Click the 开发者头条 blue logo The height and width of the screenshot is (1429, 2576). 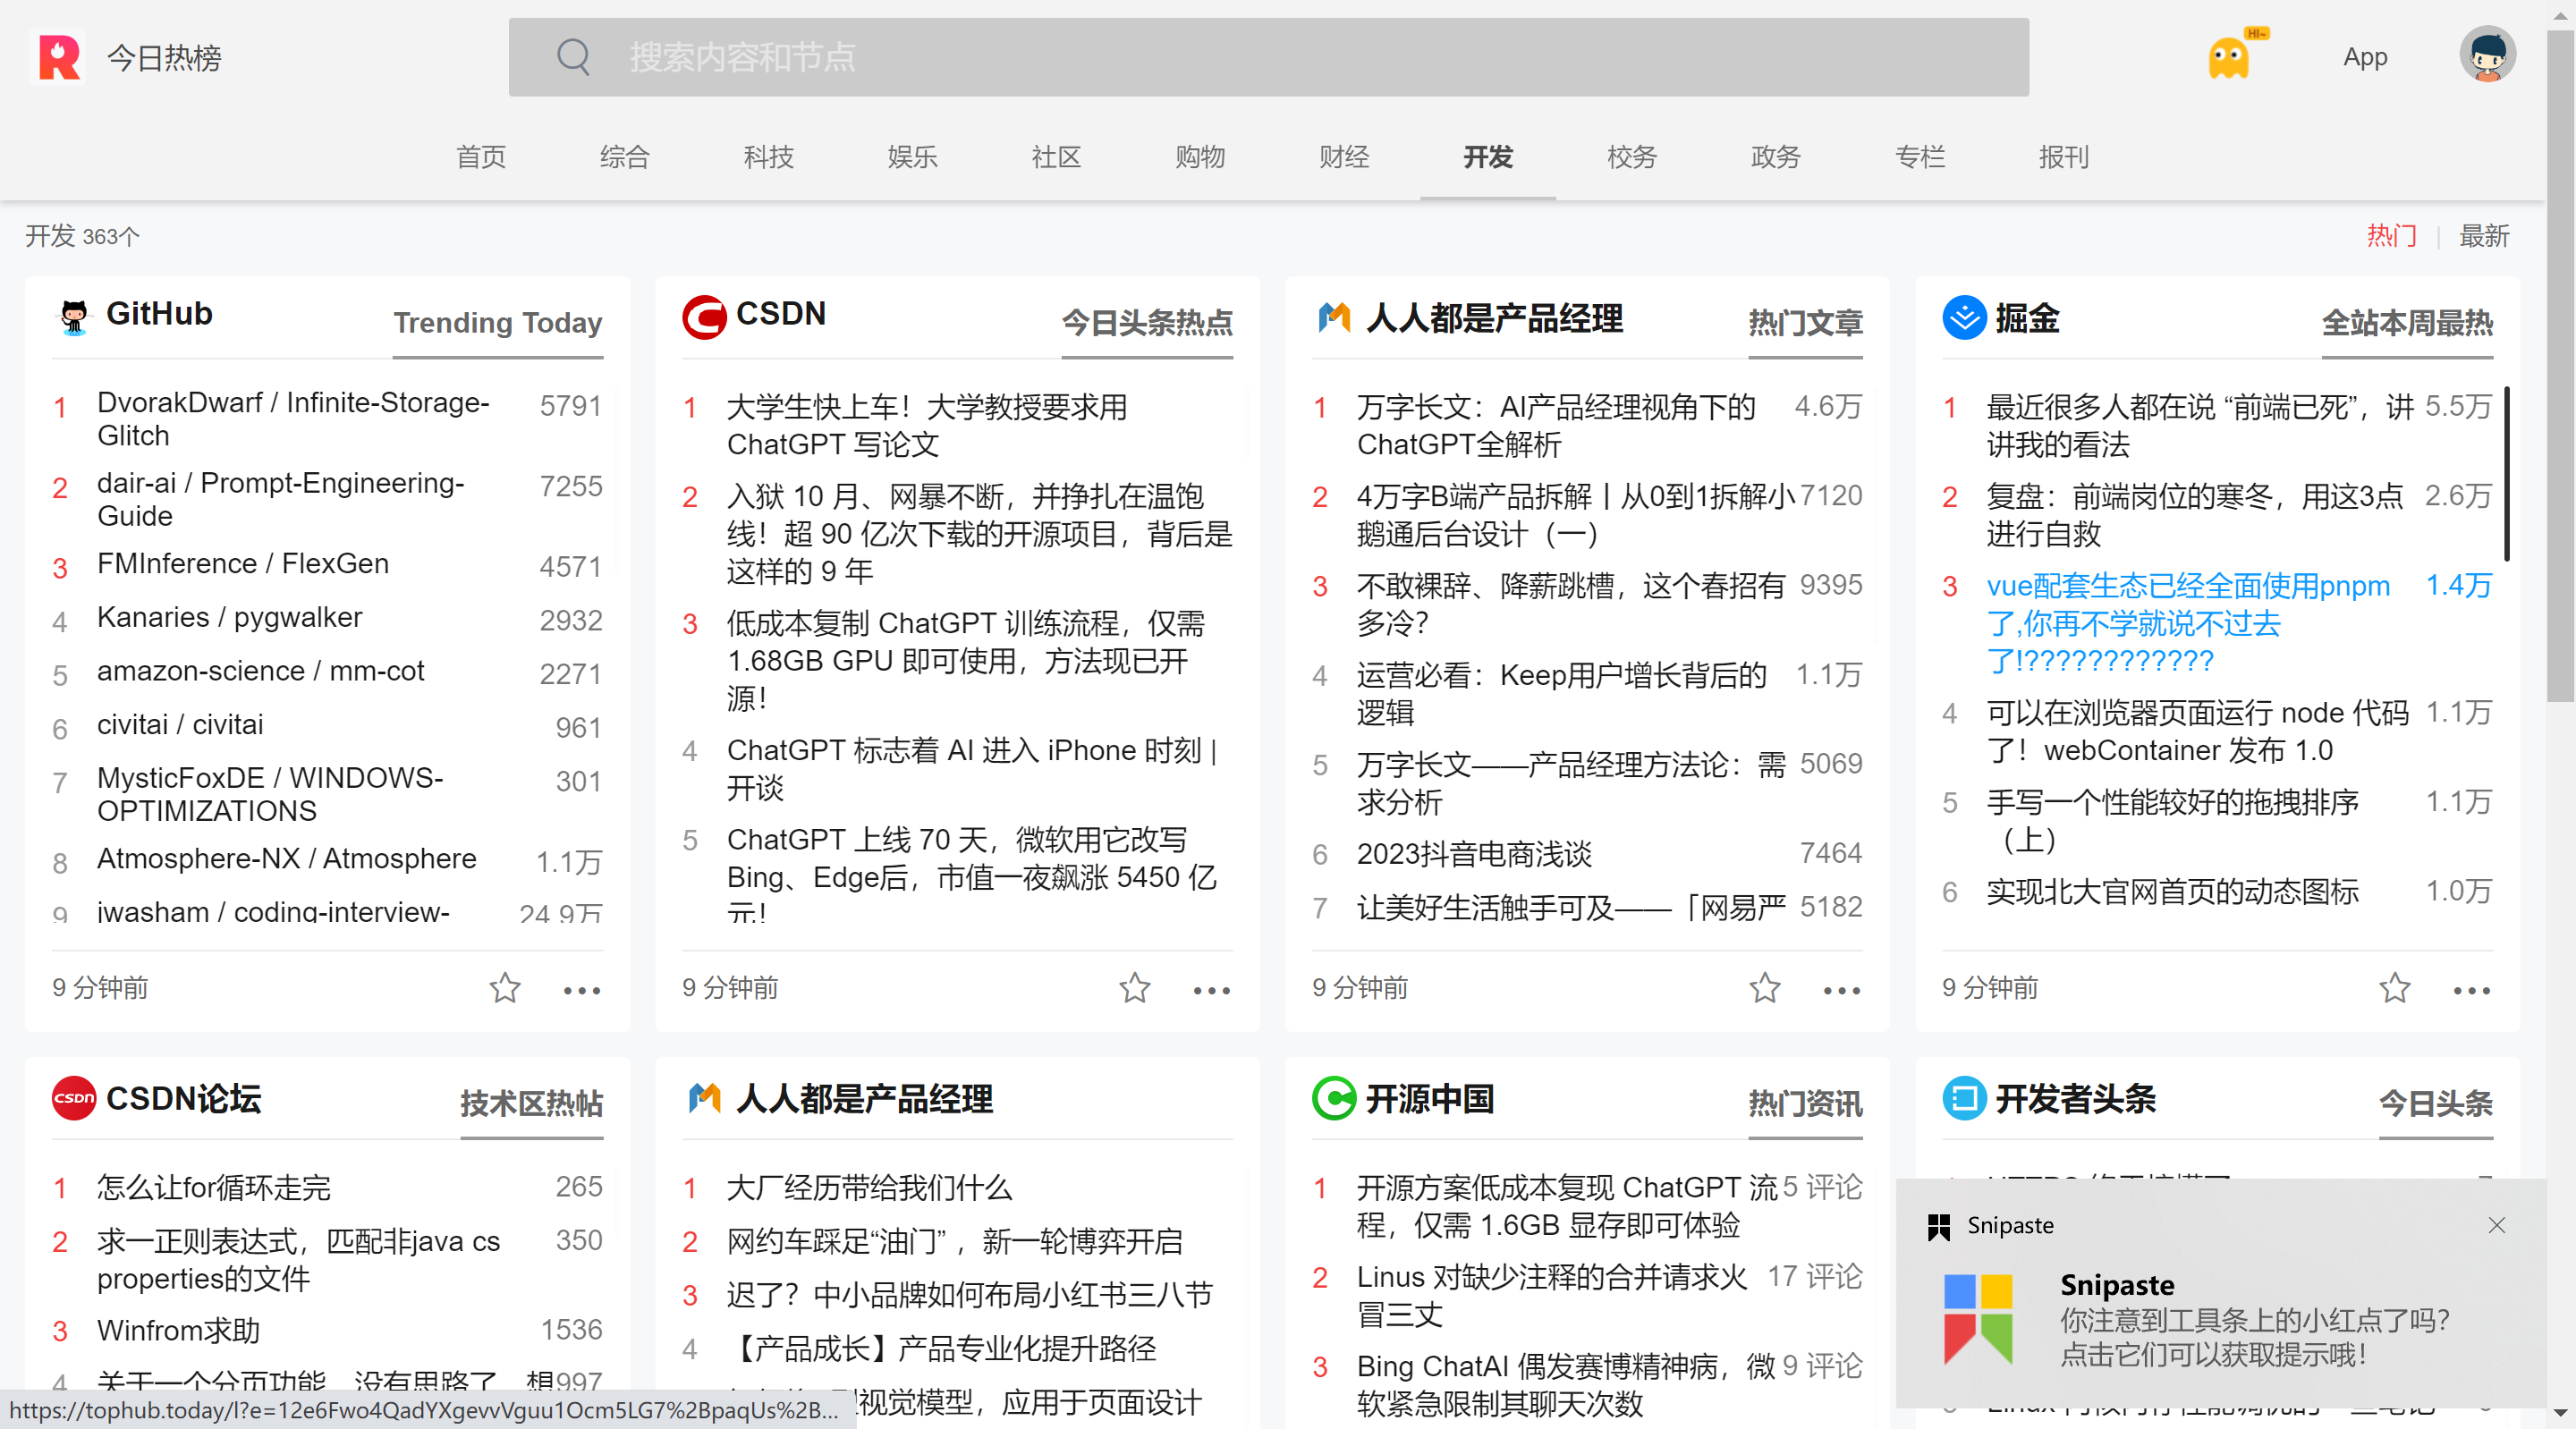[x=1964, y=1097]
